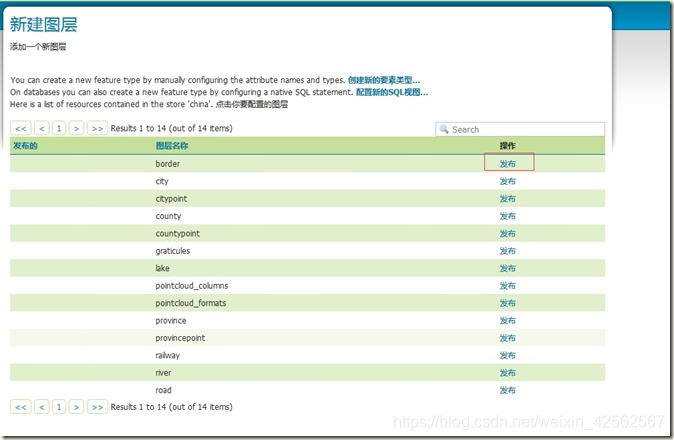The height and width of the screenshot is (440, 674).
Task: Publish the provincepoint layer
Action: click(x=508, y=338)
